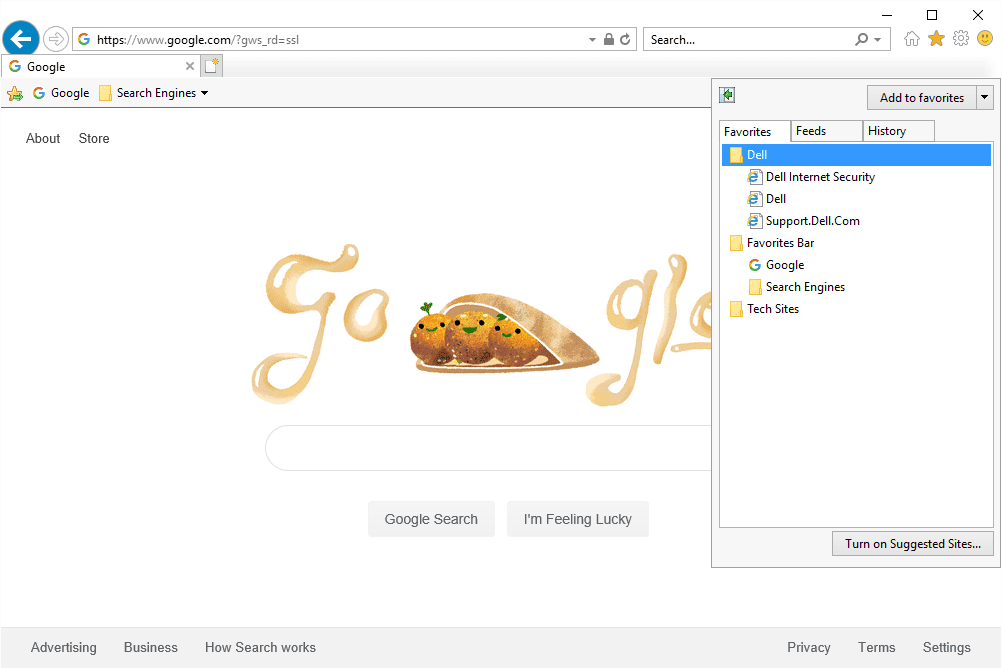Open the Home page icon
The height and width of the screenshot is (668, 1002).
pyautogui.click(x=911, y=39)
